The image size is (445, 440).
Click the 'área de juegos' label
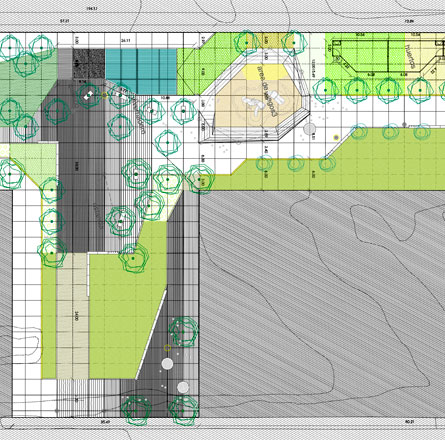[x=267, y=91]
